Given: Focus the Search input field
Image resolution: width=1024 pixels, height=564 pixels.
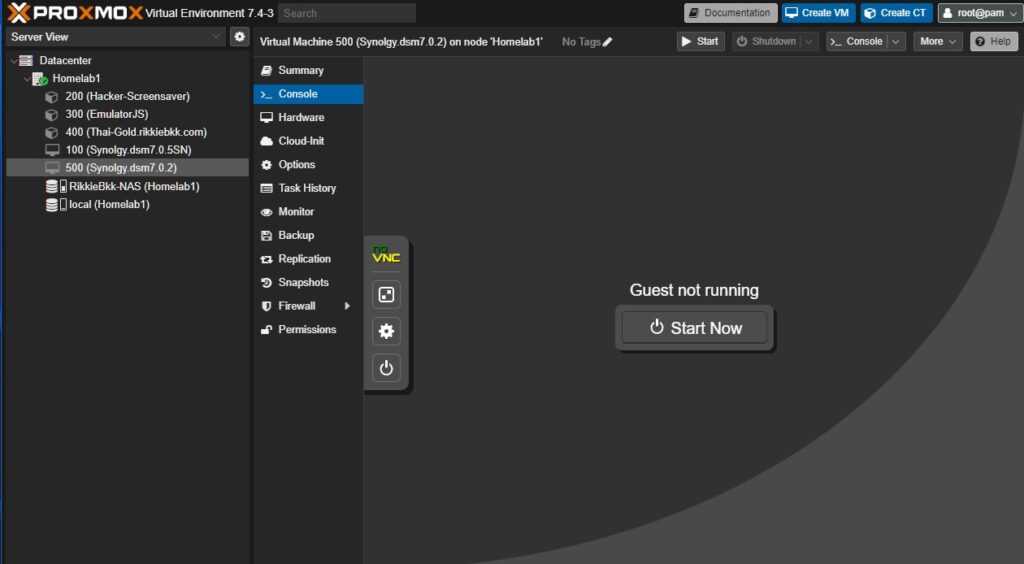Looking at the screenshot, I should (347, 13).
